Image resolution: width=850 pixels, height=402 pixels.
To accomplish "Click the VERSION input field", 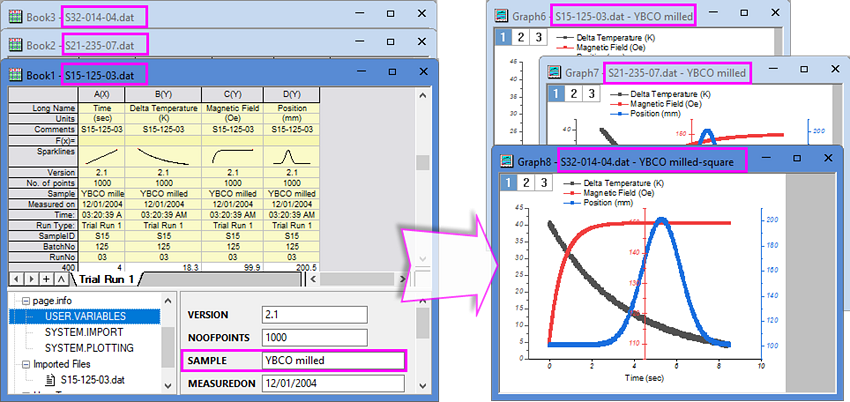I will pos(314,315).
